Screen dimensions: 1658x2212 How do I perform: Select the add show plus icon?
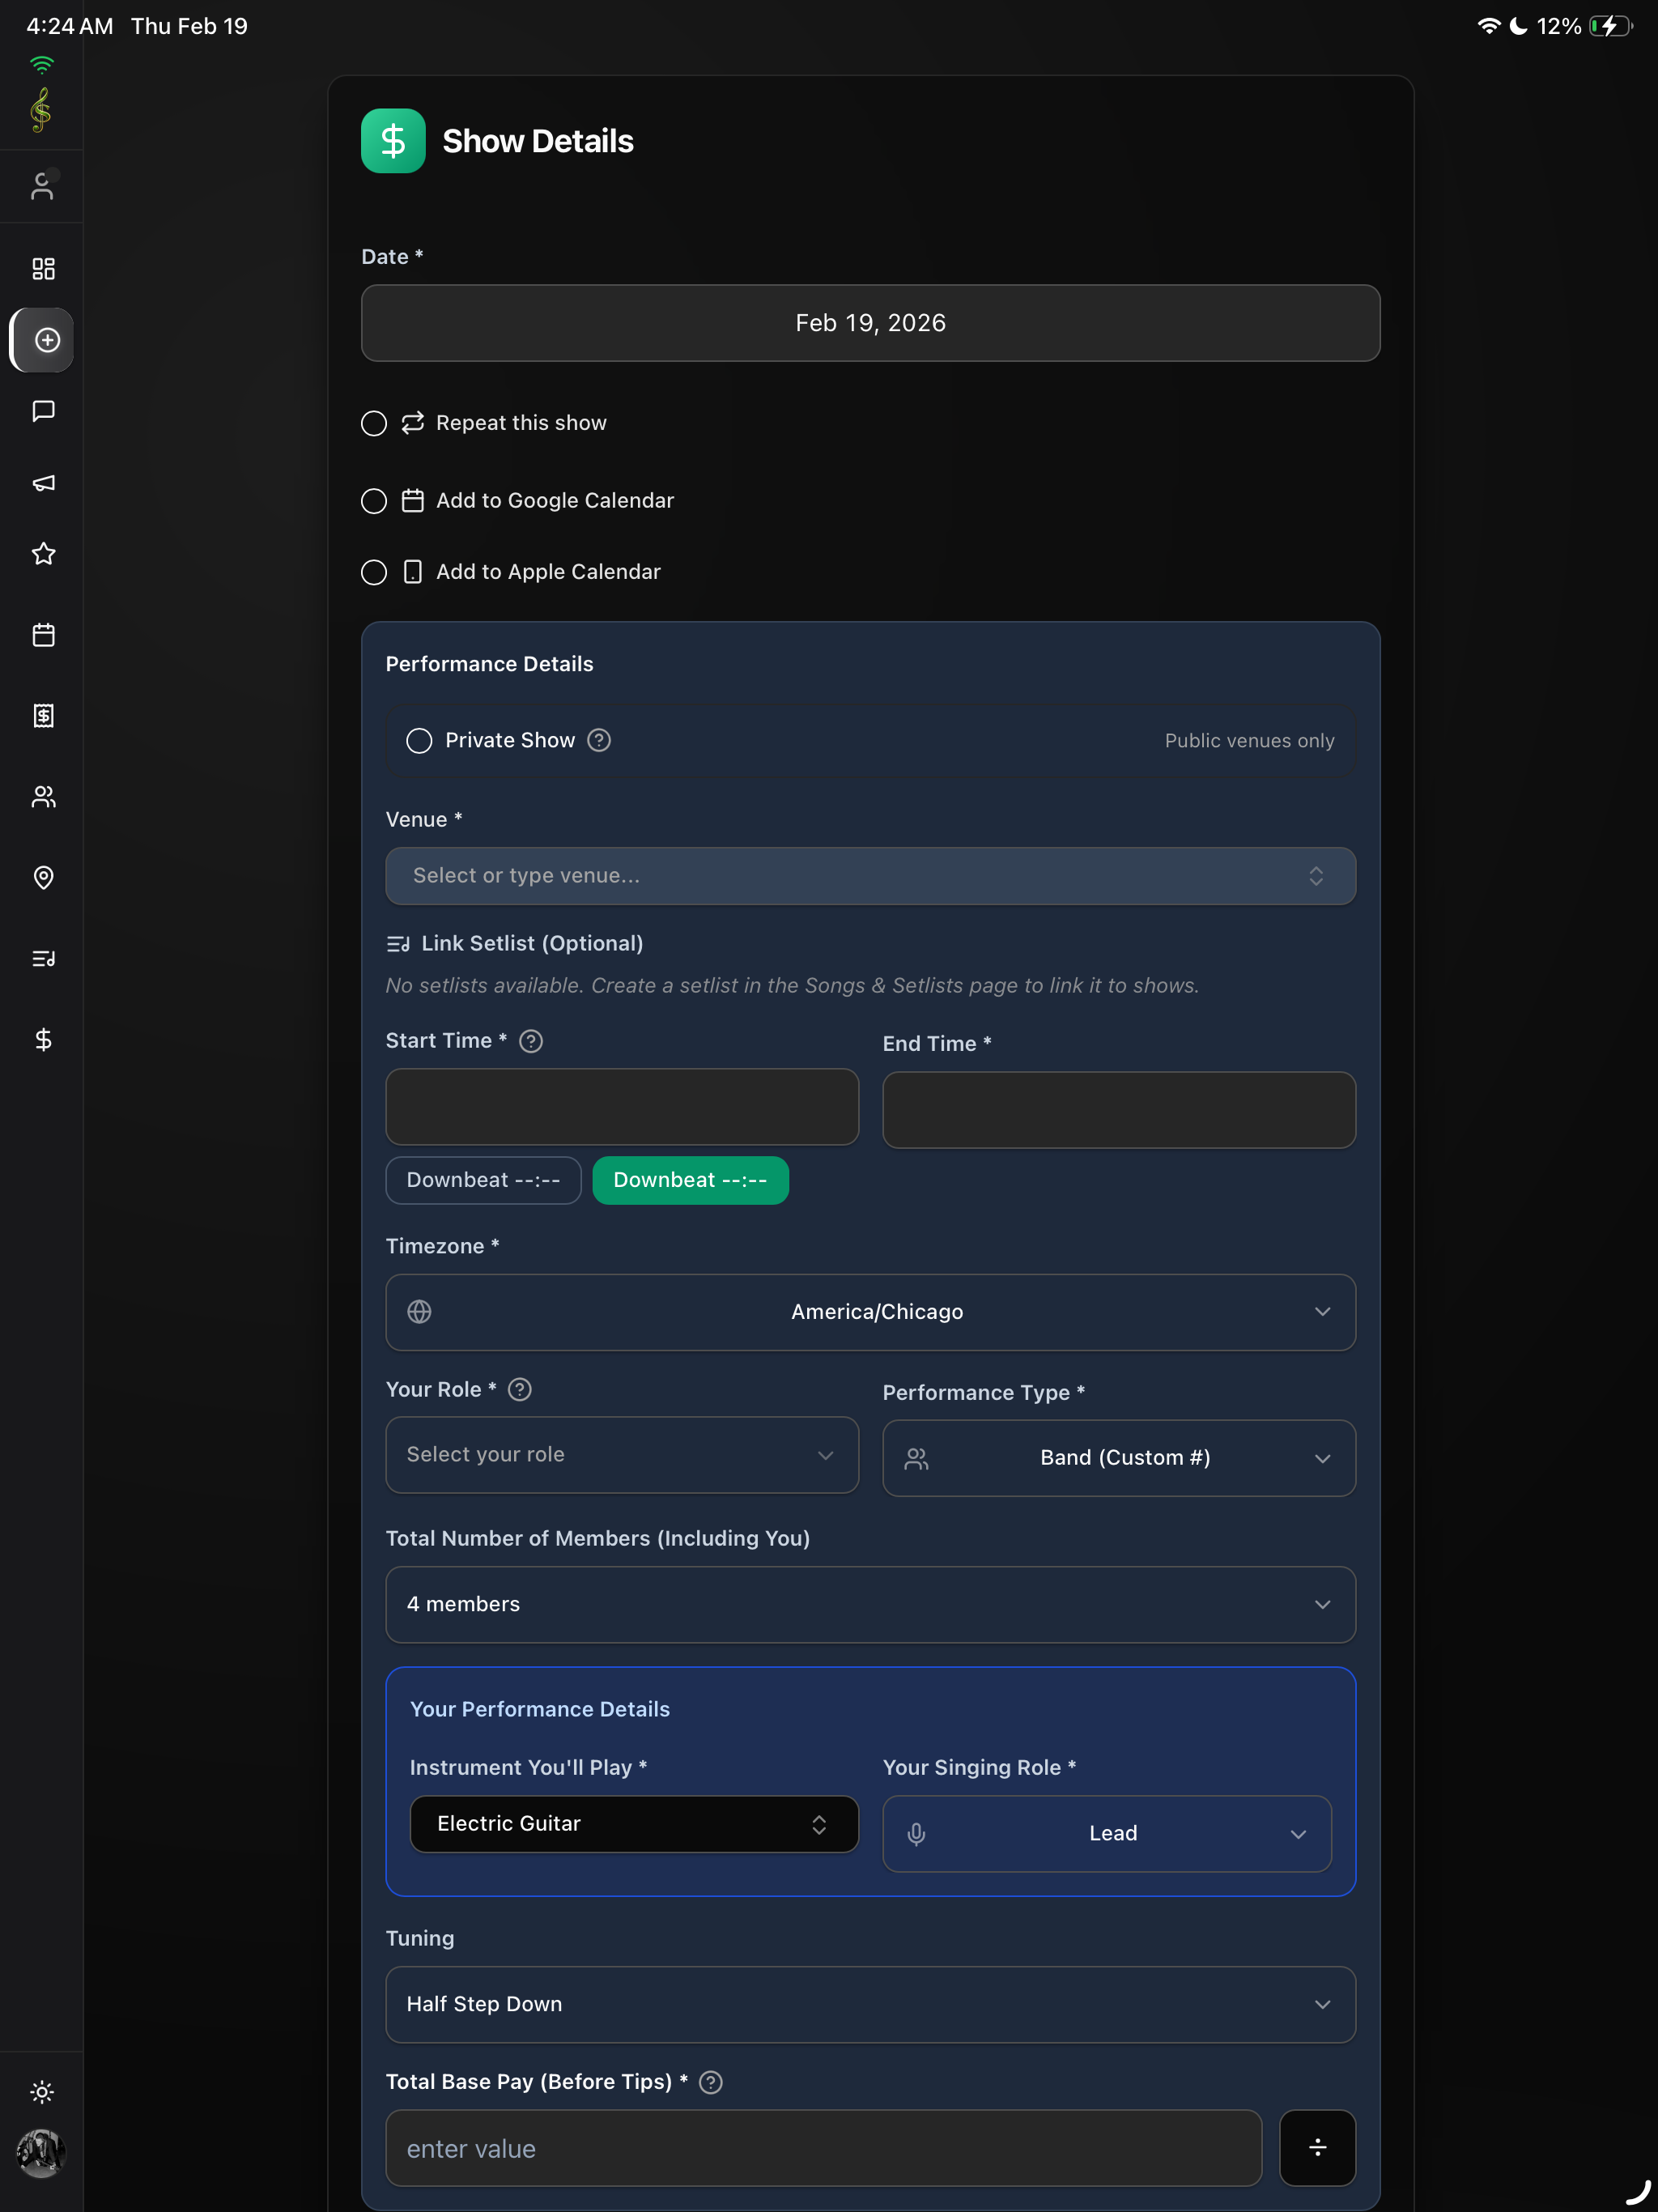(47, 340)
